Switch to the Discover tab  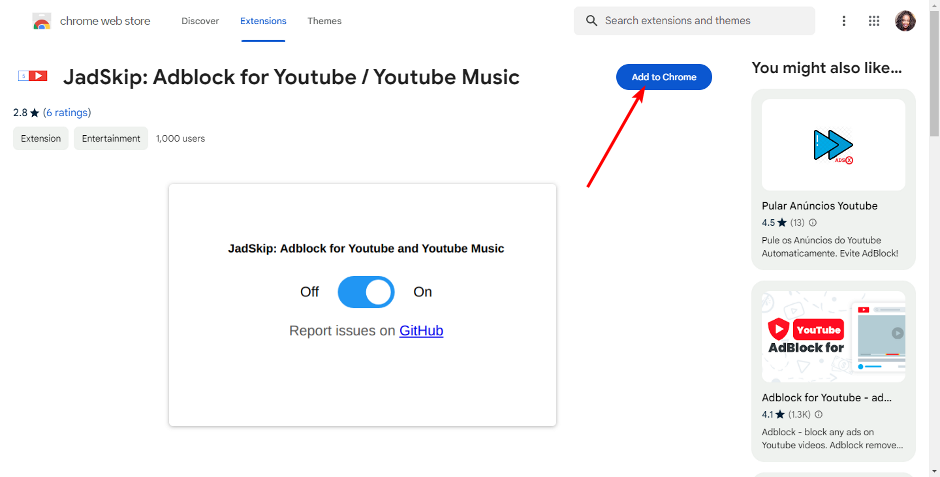click(200, 21)
